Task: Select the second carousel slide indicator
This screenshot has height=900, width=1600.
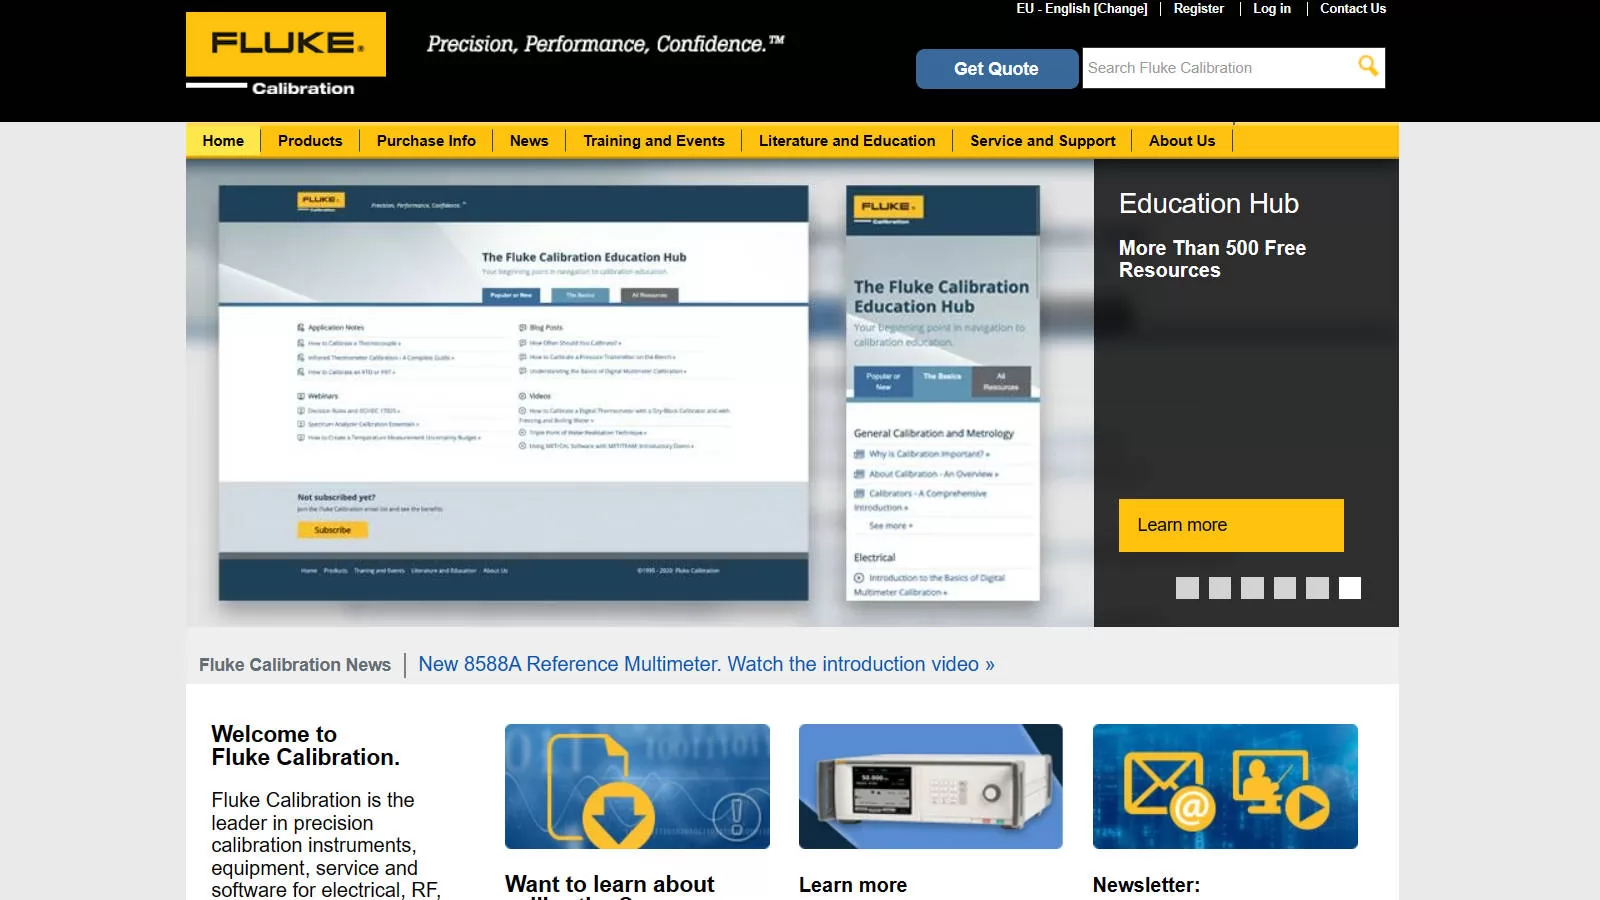Action: tap(1220, 588)
